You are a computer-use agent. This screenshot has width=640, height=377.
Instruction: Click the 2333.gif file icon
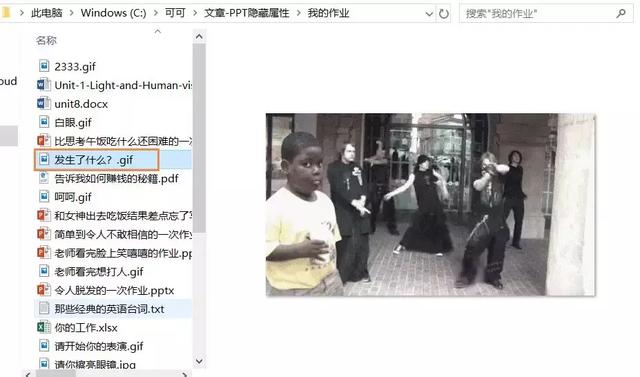pos(44,66)
